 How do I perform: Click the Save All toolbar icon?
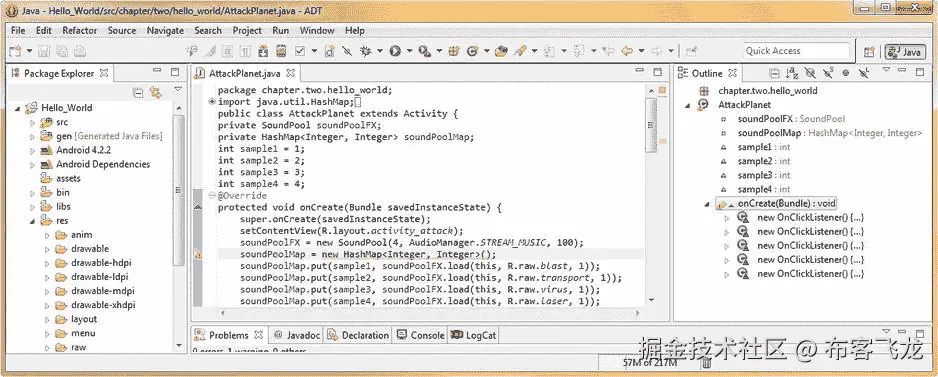click(62, 51)
